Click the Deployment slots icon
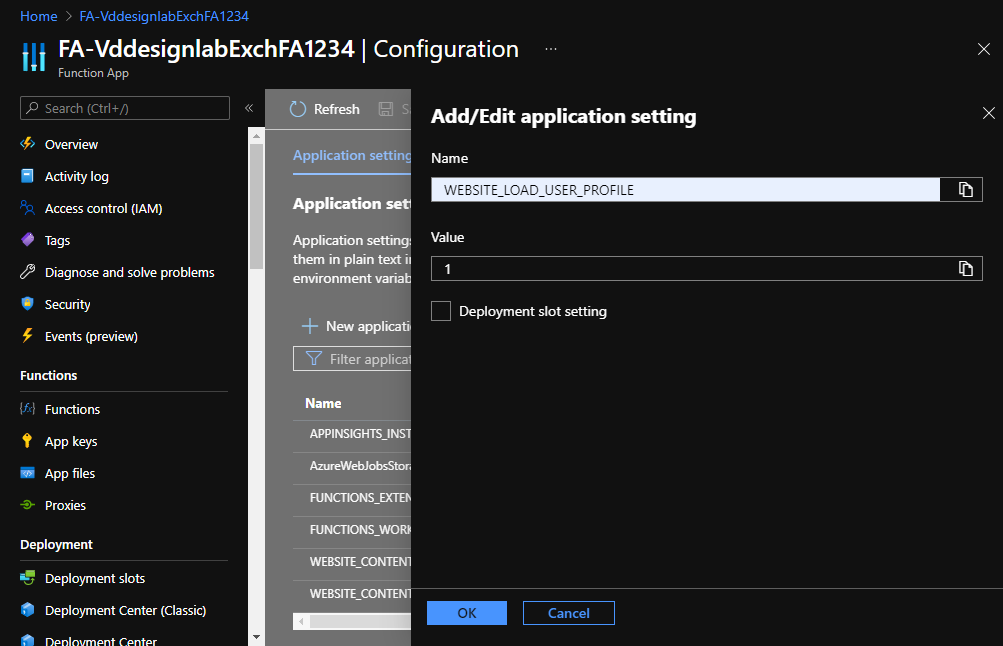 coord(28,578)
